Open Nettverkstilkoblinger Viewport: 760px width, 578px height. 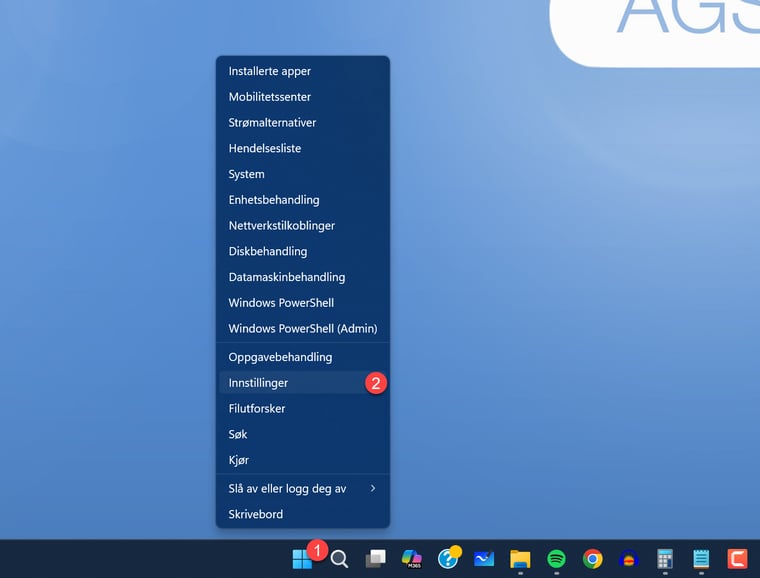tap(302, 225)
